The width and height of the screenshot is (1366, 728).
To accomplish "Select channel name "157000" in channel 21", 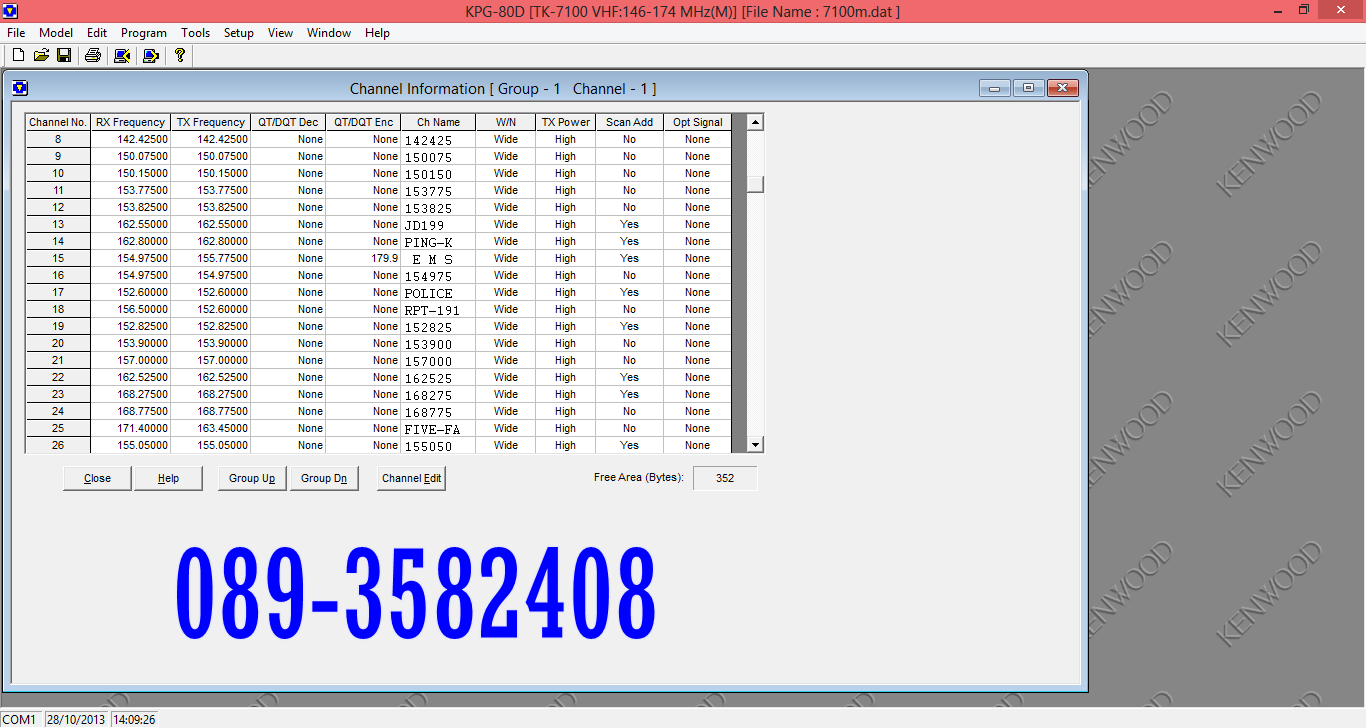I will 439,361.
